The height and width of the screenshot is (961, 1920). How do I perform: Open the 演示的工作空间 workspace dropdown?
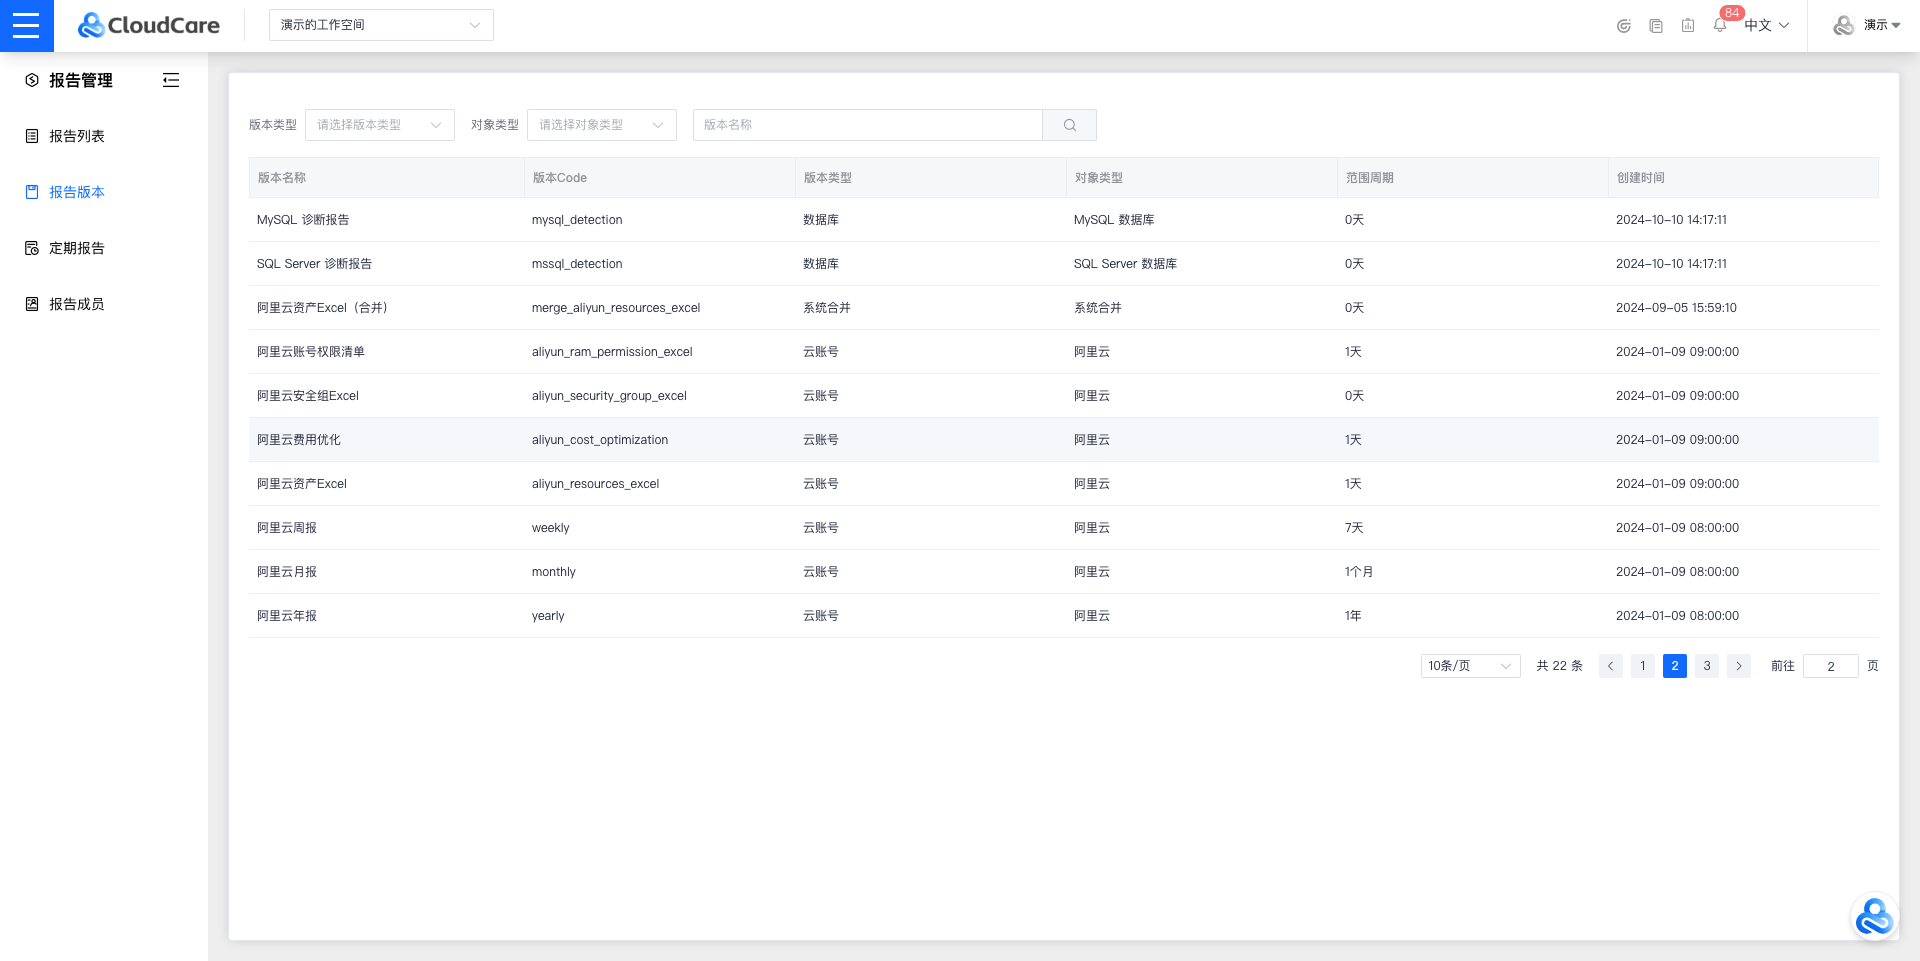(381, 25)
